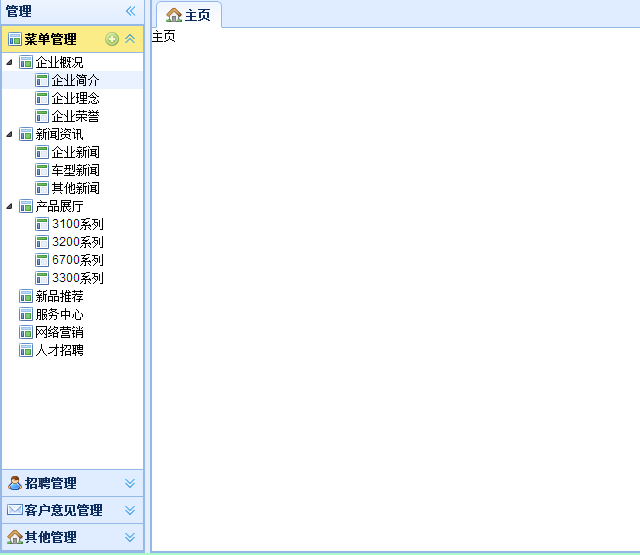Click the icon beside 车型新闻
The image size is (640, 555).
(x=42, y=170)
